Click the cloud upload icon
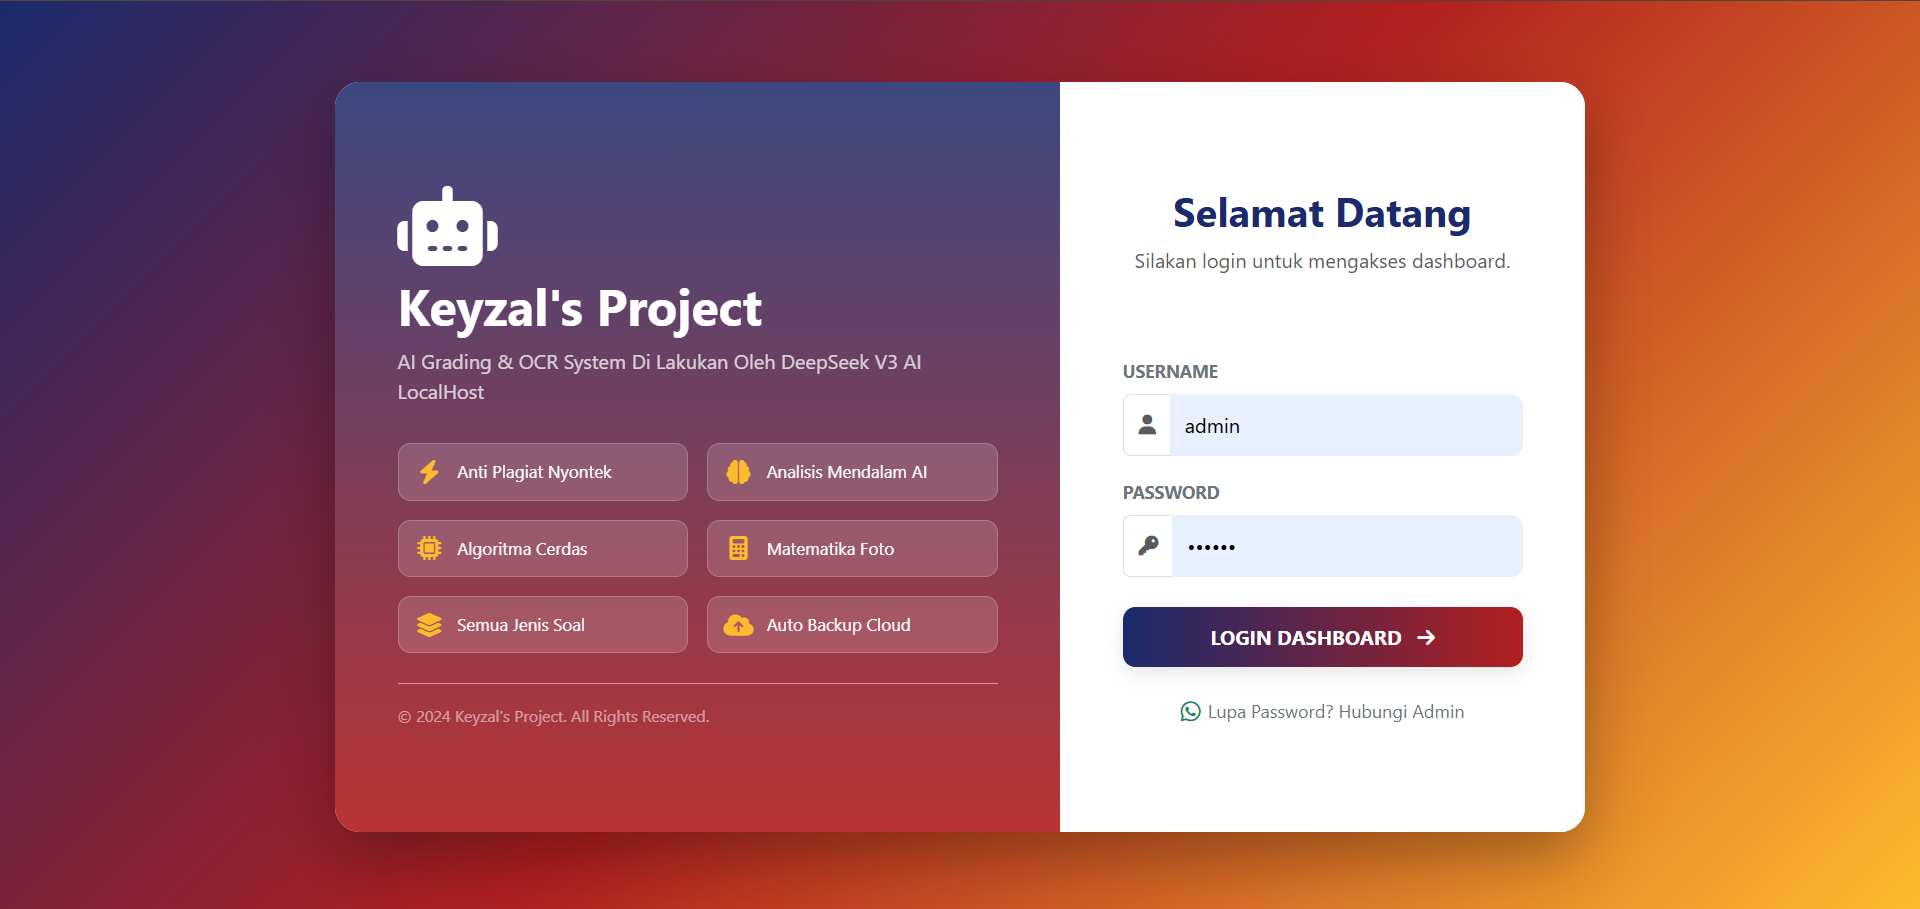Image resolution: width=1920 pixels, height=909 pixels. pos(738,625)
